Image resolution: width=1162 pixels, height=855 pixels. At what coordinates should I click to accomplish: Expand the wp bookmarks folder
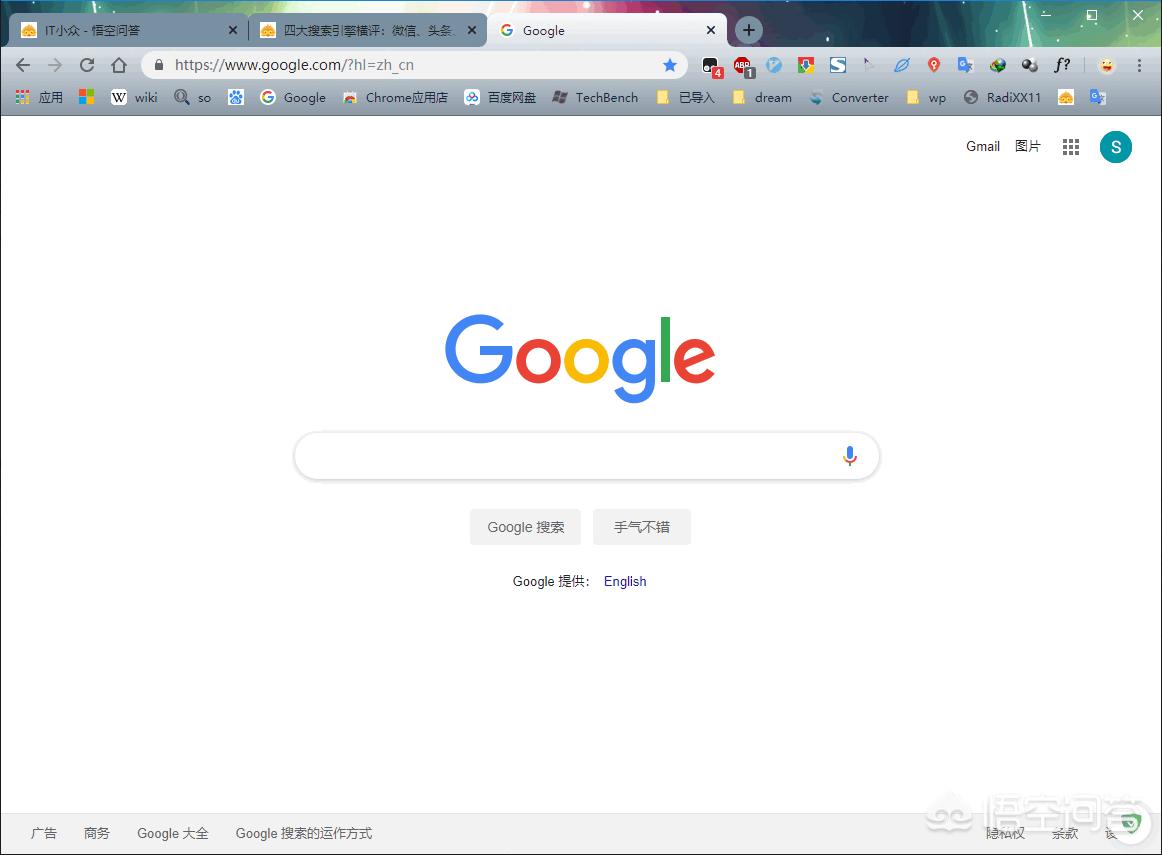point(926,97)
